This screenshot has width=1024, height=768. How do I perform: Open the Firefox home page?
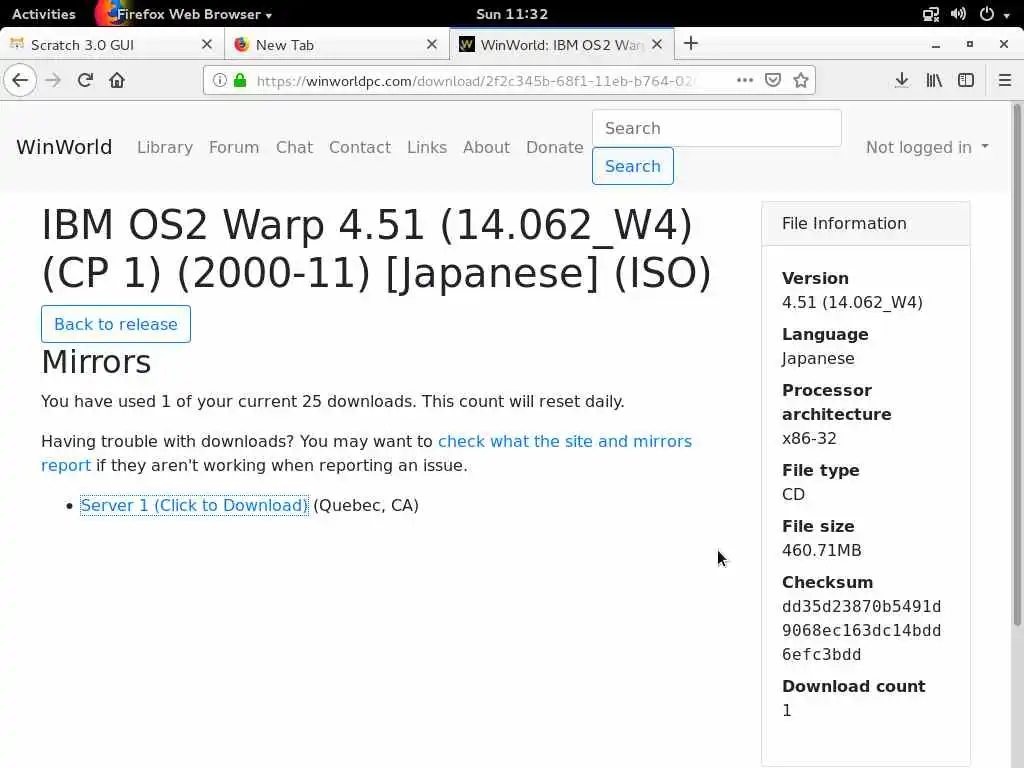click(x=117, y=80)
